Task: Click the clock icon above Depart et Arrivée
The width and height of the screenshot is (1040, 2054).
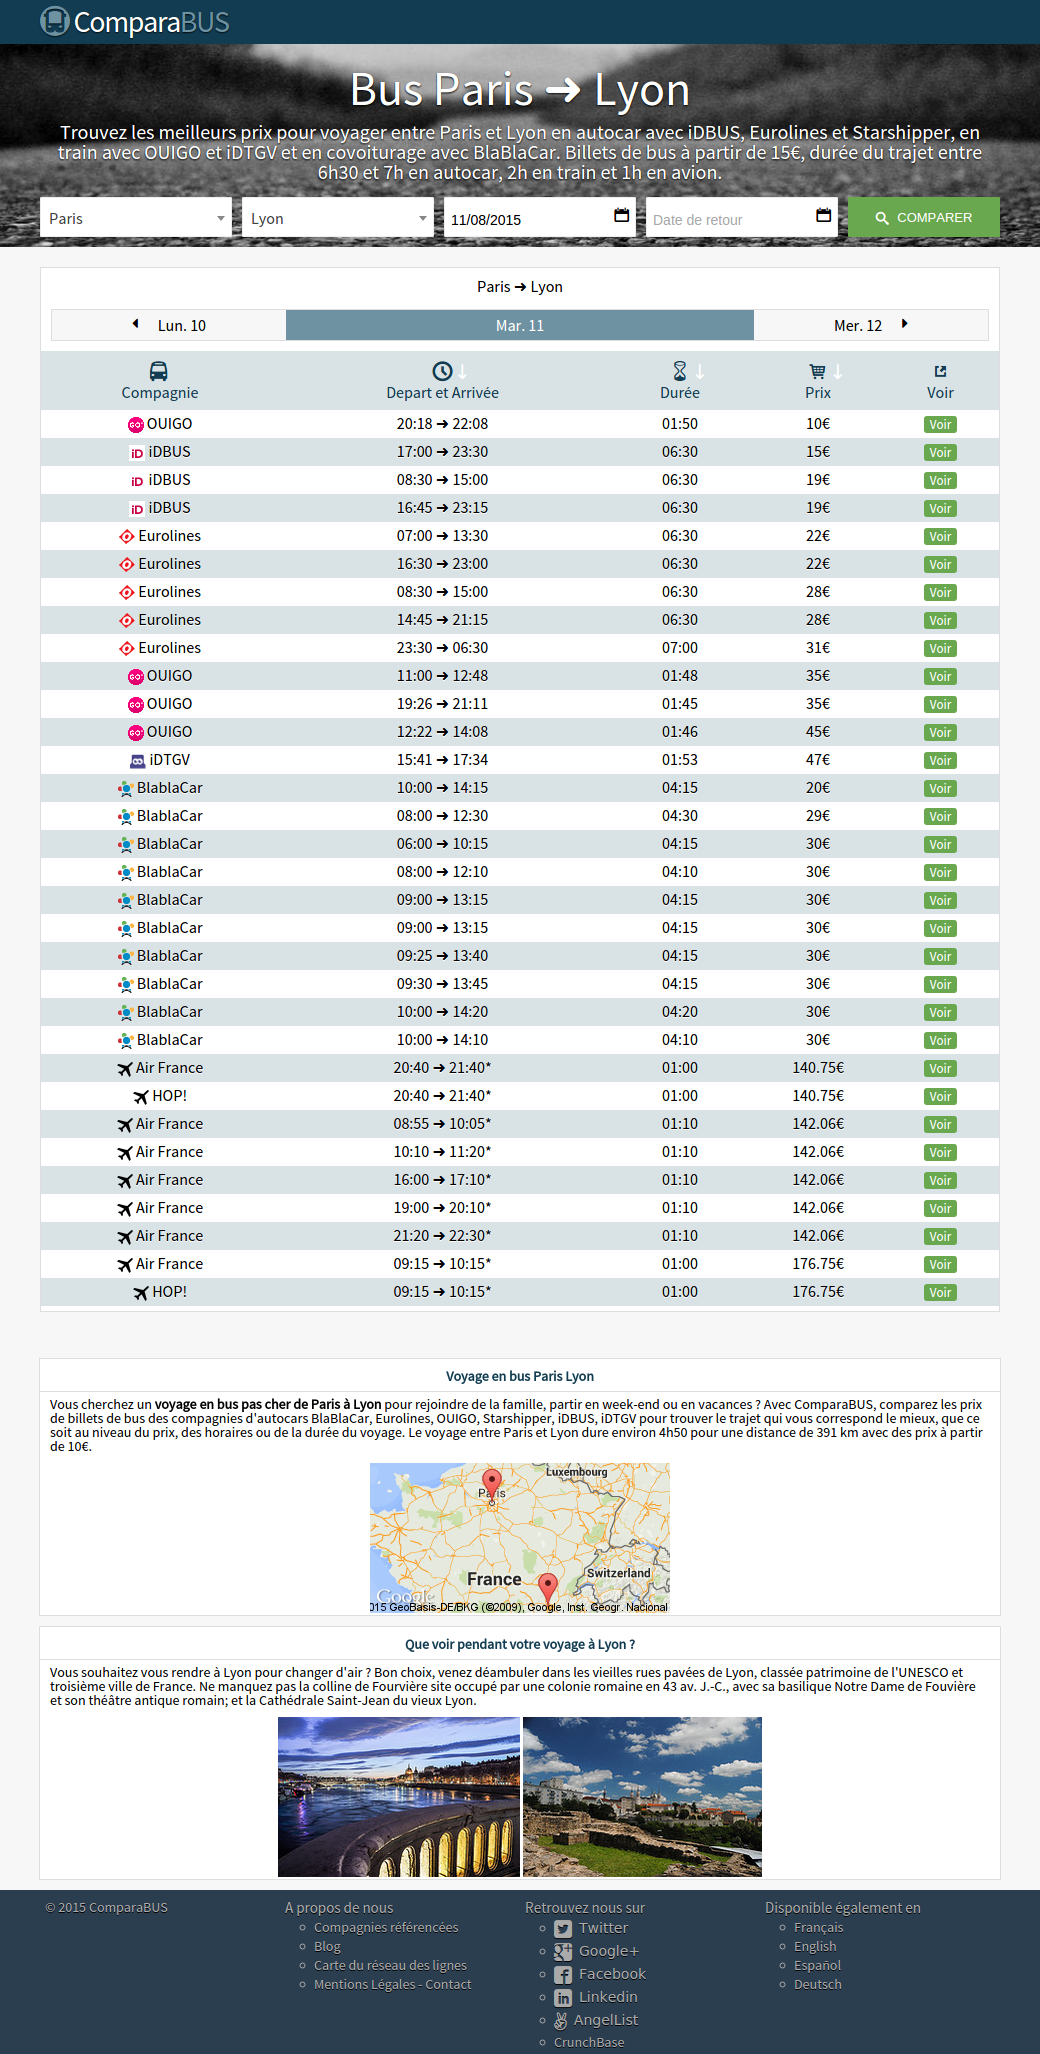Action: click(442, 371)
